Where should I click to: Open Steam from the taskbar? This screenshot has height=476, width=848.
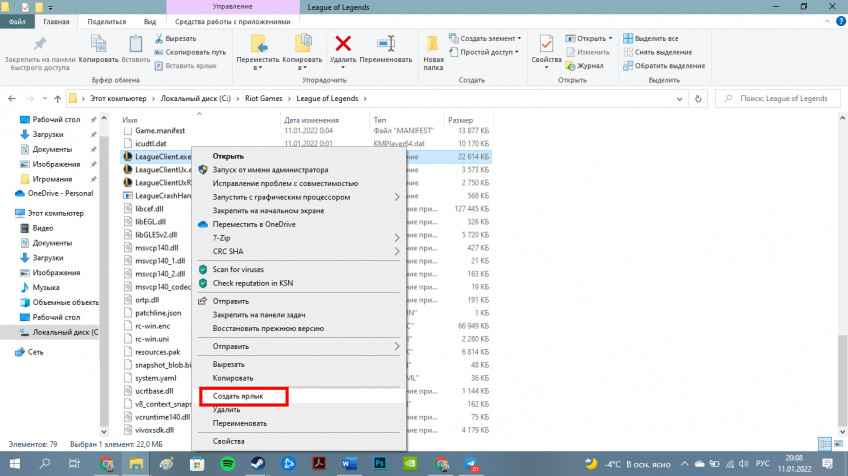click(257, 464)
